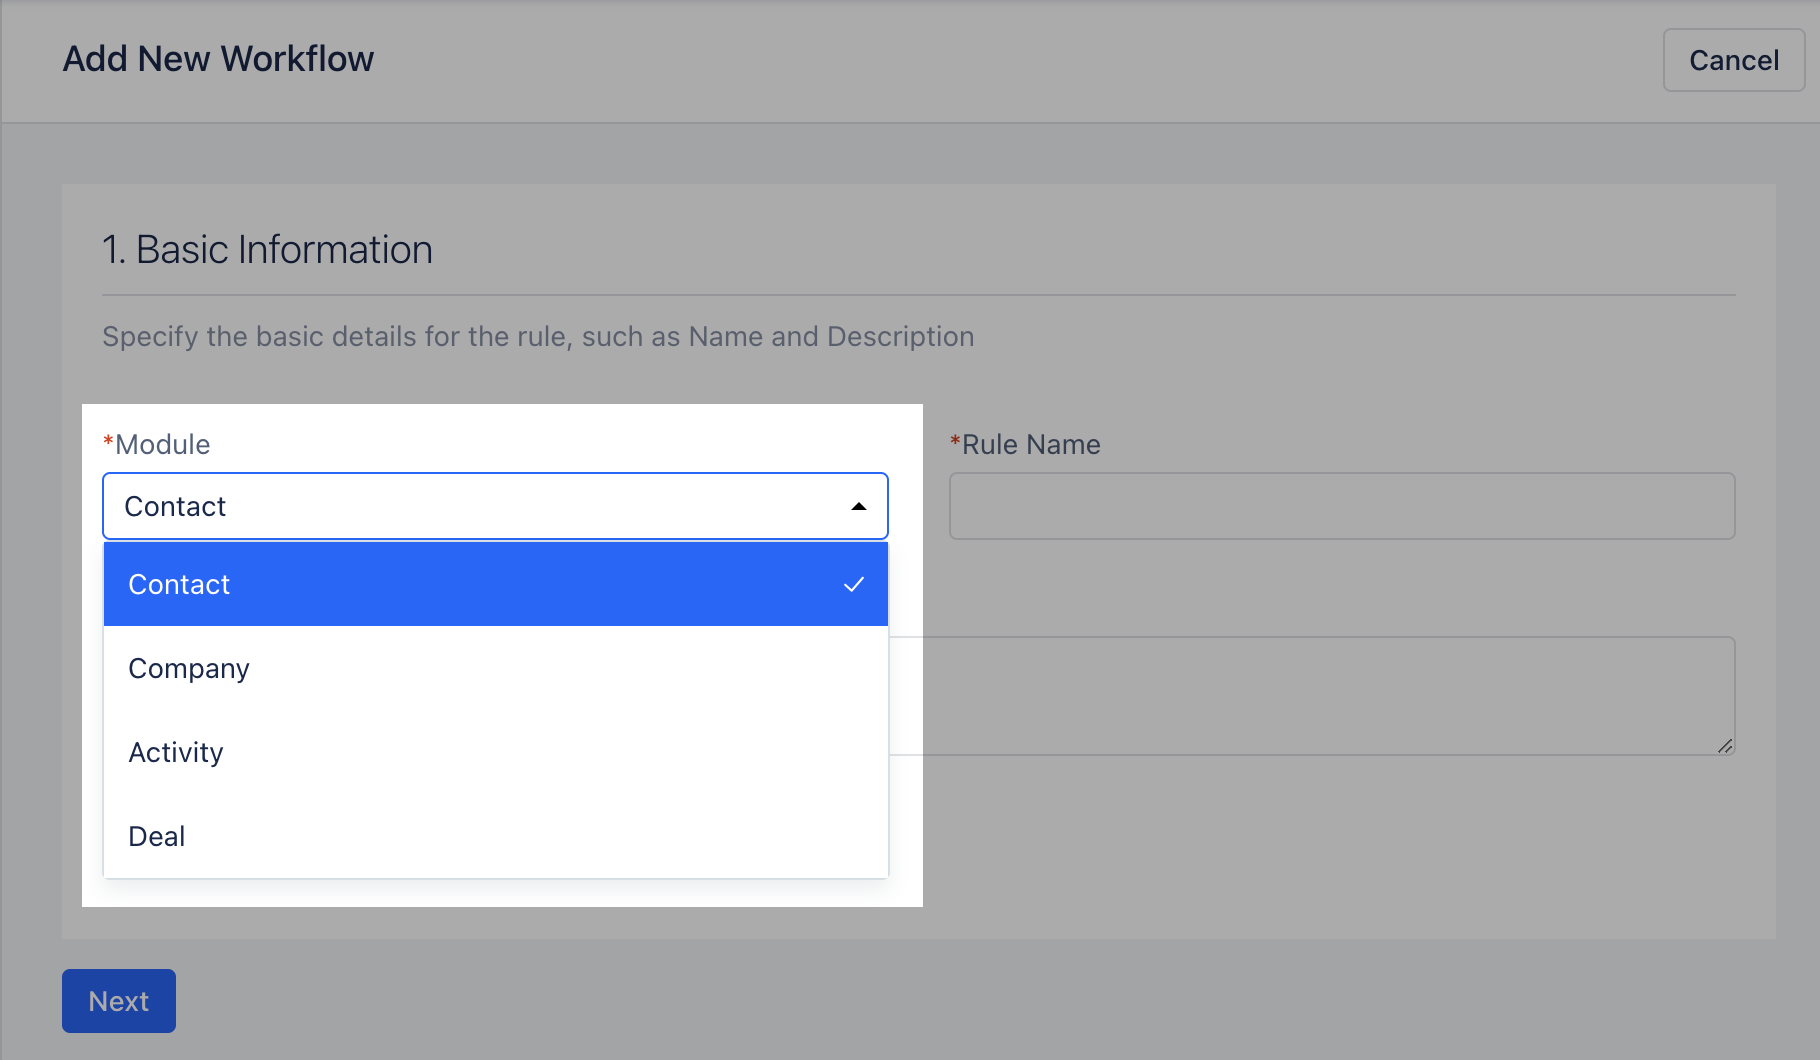Select Company from the Module list
The height and width of the screenshot is (1060, 1820).
click(x=495, y=668)
